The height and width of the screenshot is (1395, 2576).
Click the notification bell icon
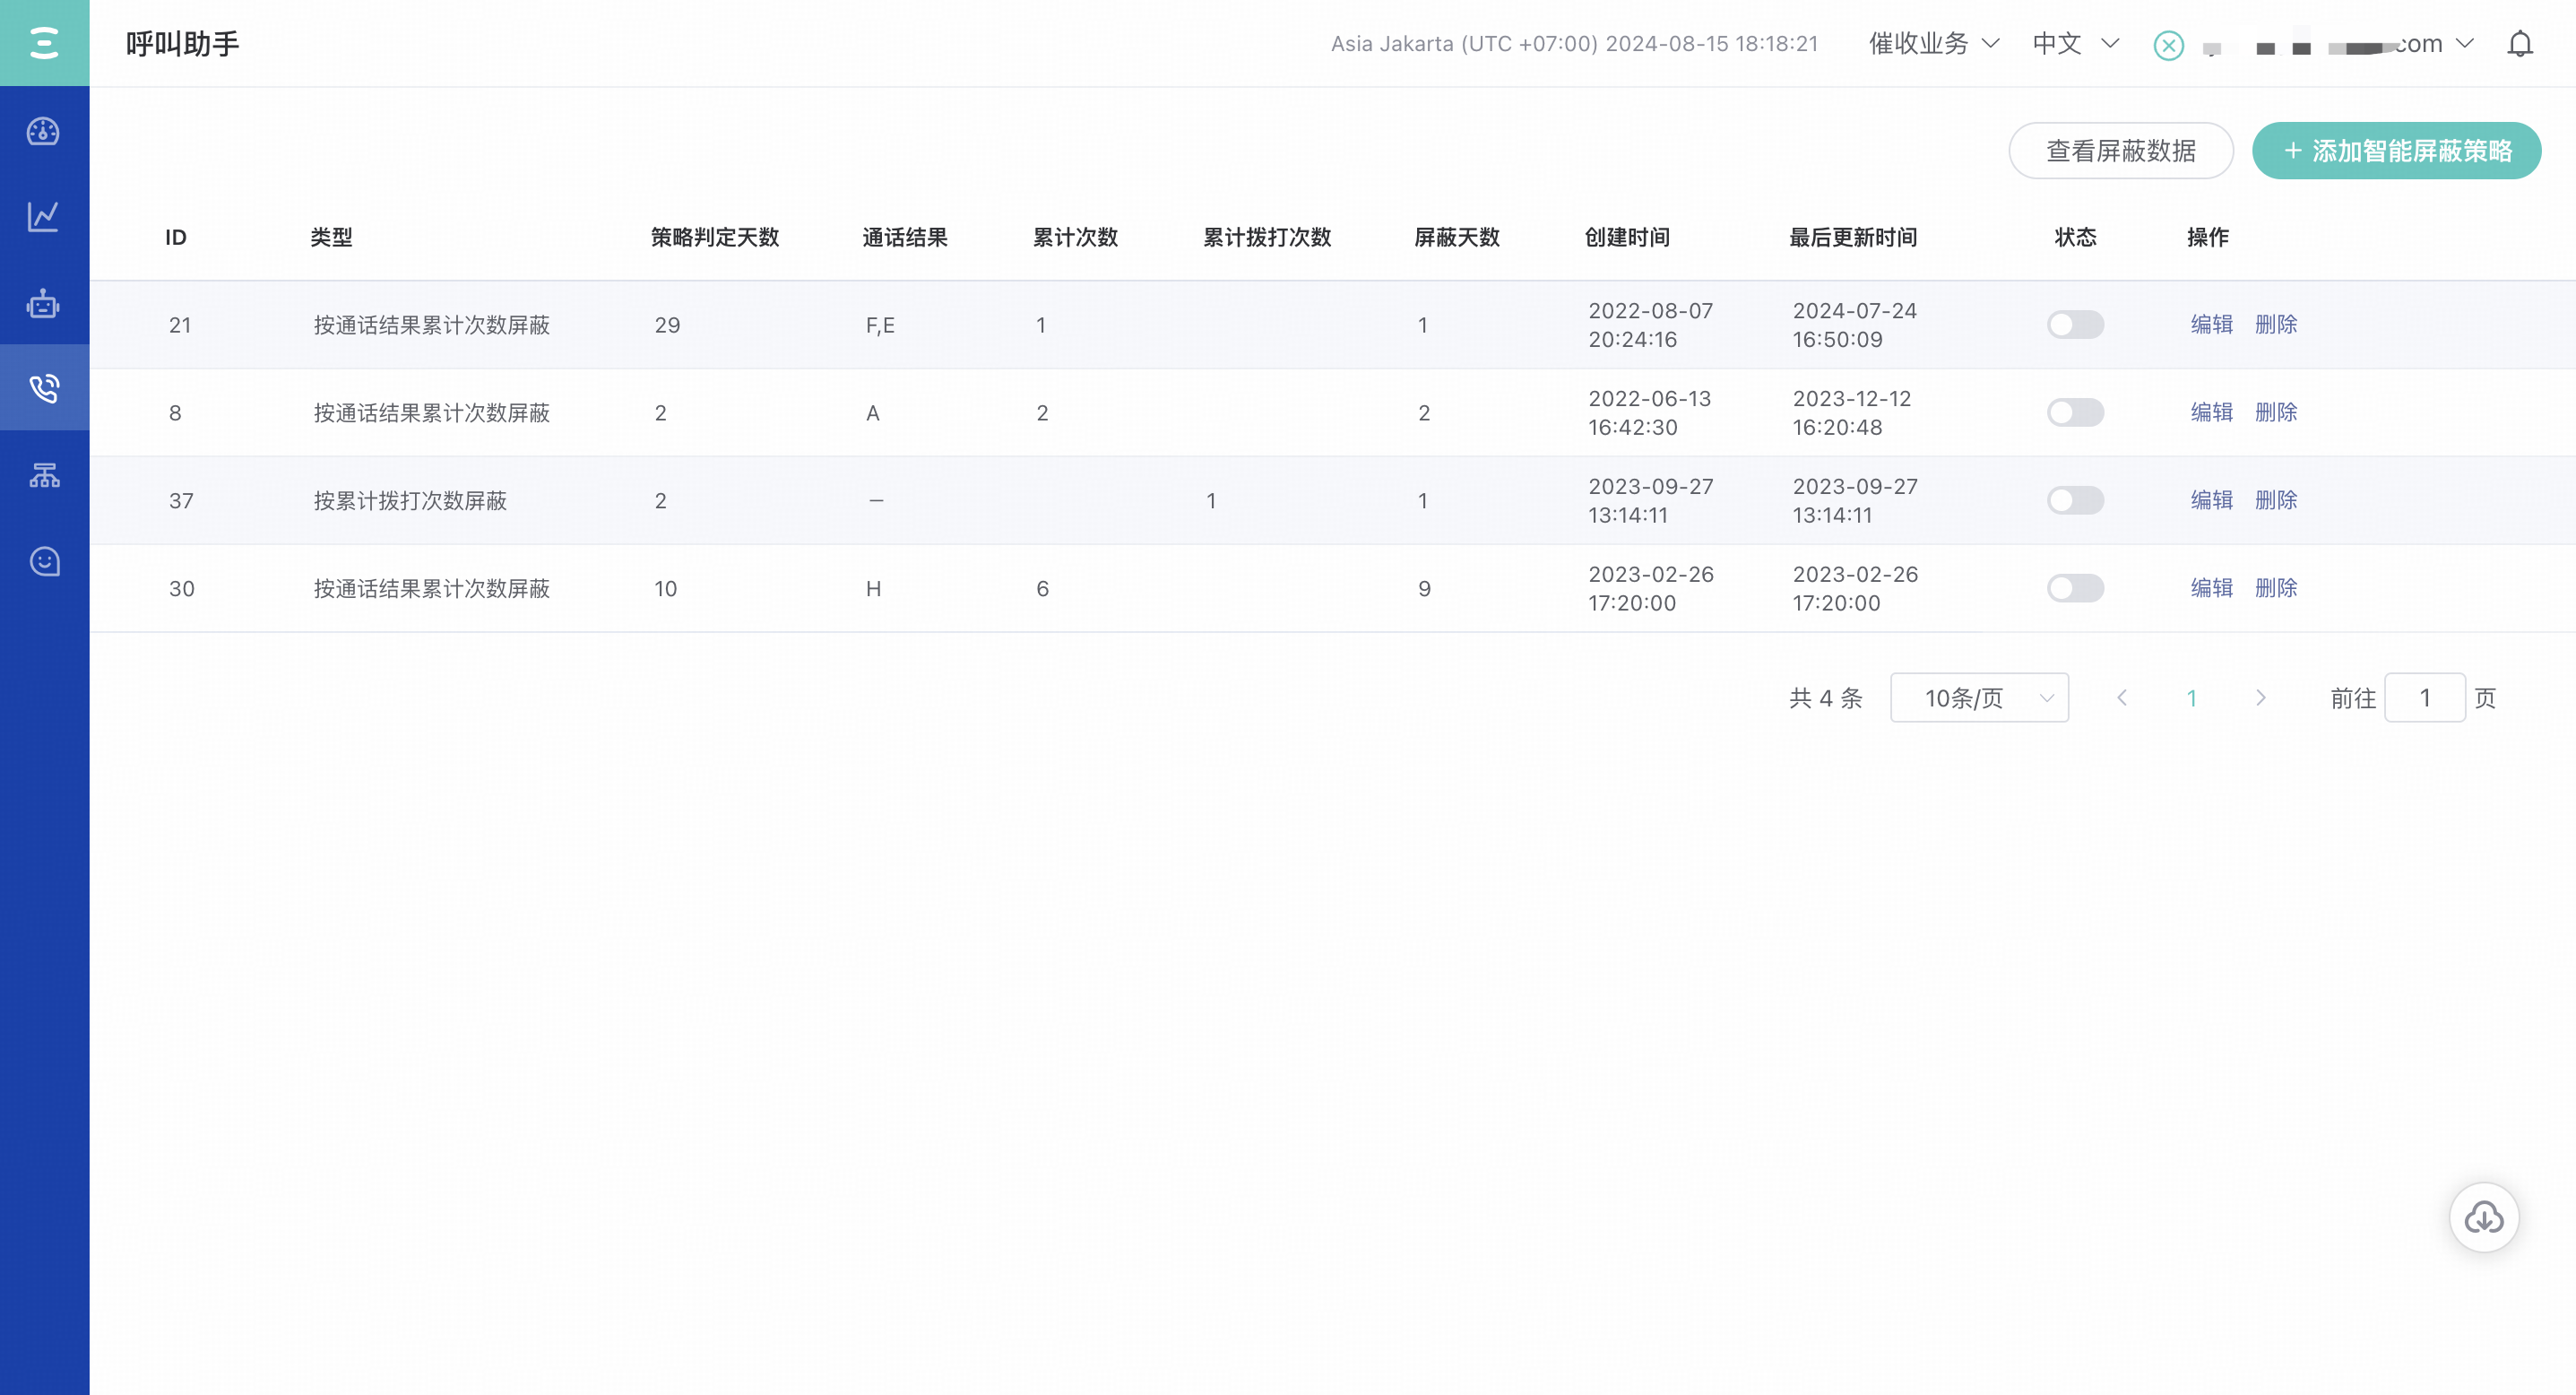(2519, 44)
